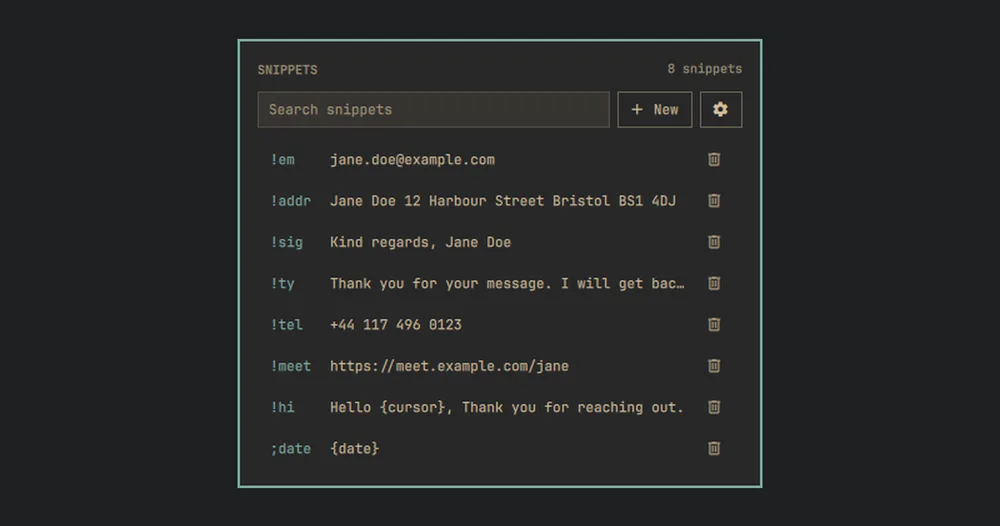This screenshot has width=1000, height=526.
Task: Create a new snippet with + New
Action: coord(654,110)
